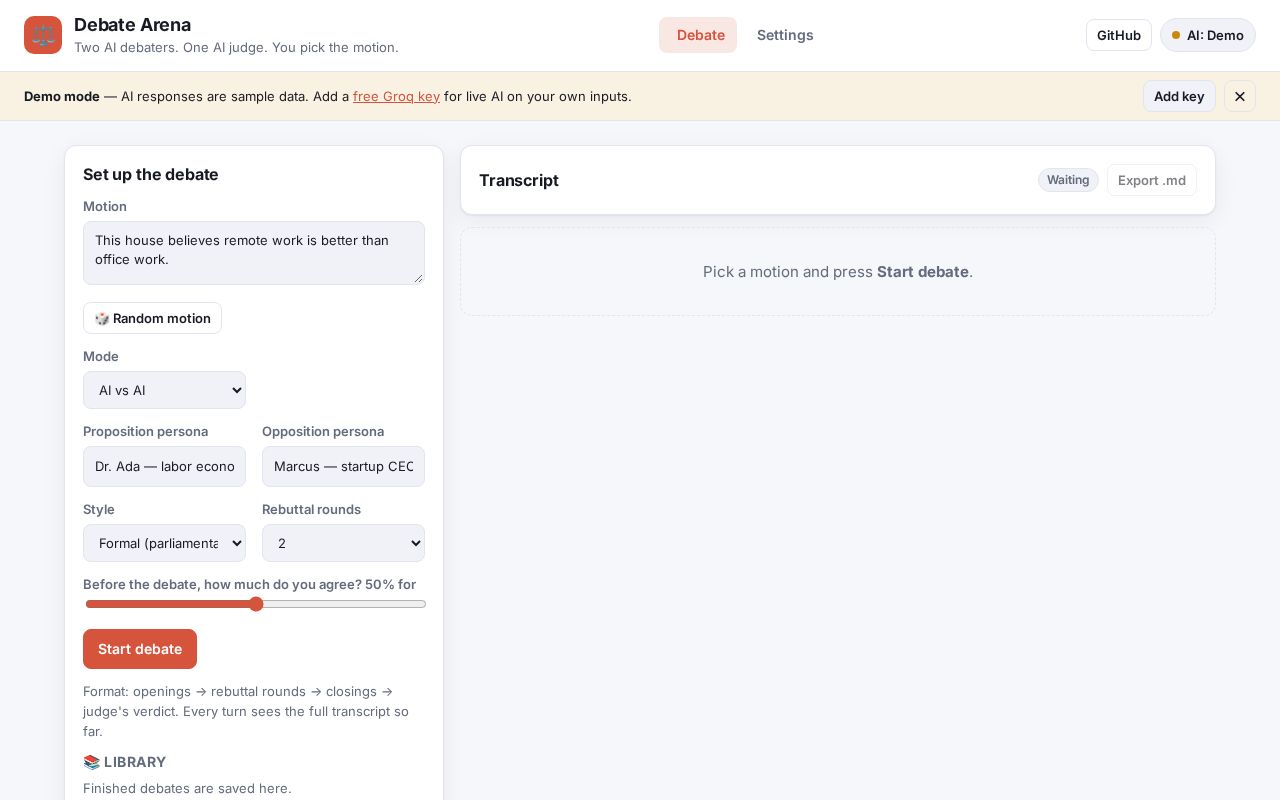Click the 'Set up the debate' heading

[151, 174]
